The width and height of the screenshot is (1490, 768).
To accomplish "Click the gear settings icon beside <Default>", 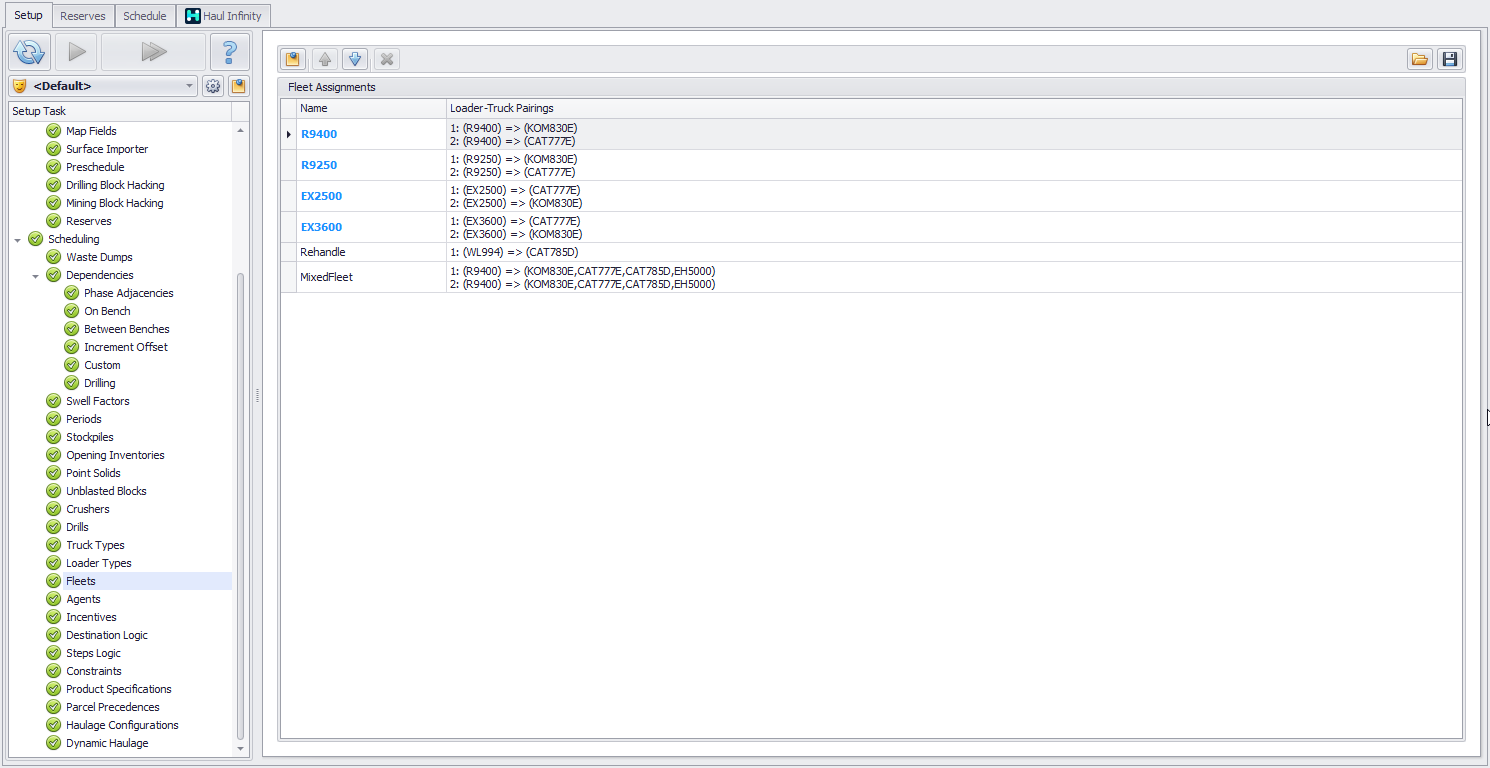I will point(213,86).
